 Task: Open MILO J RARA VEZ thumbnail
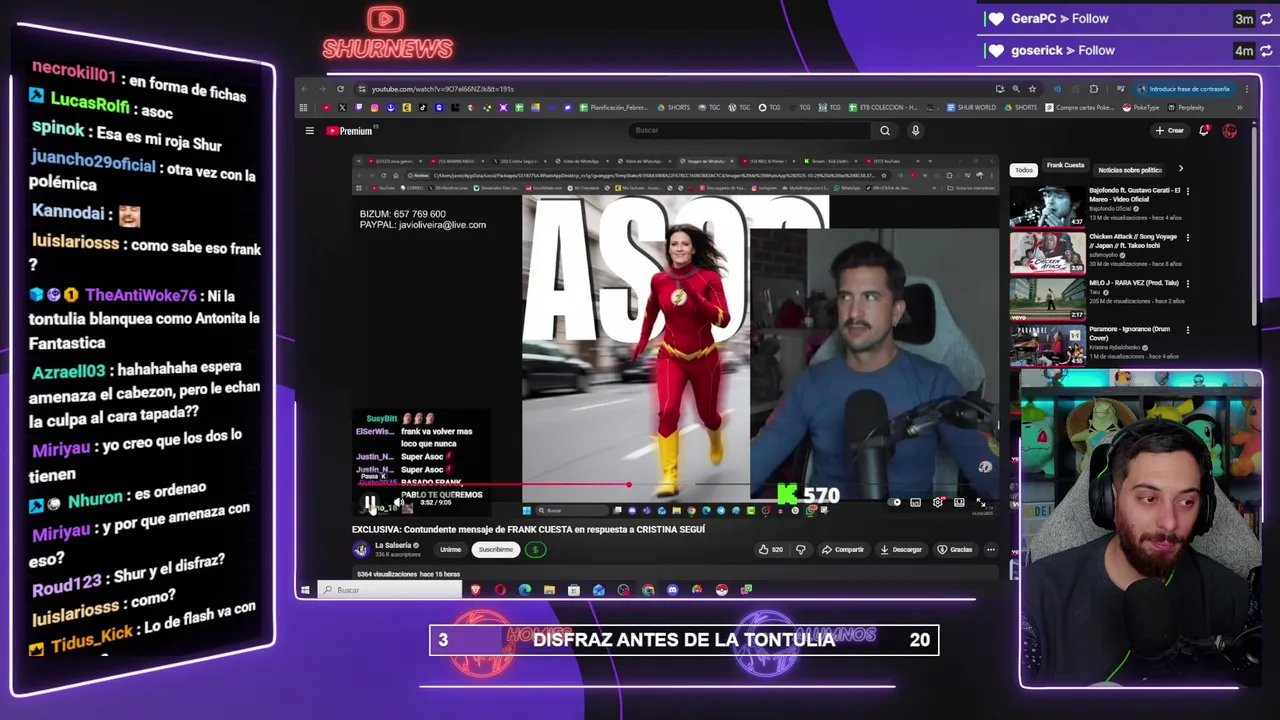[x=1047, y=299]
